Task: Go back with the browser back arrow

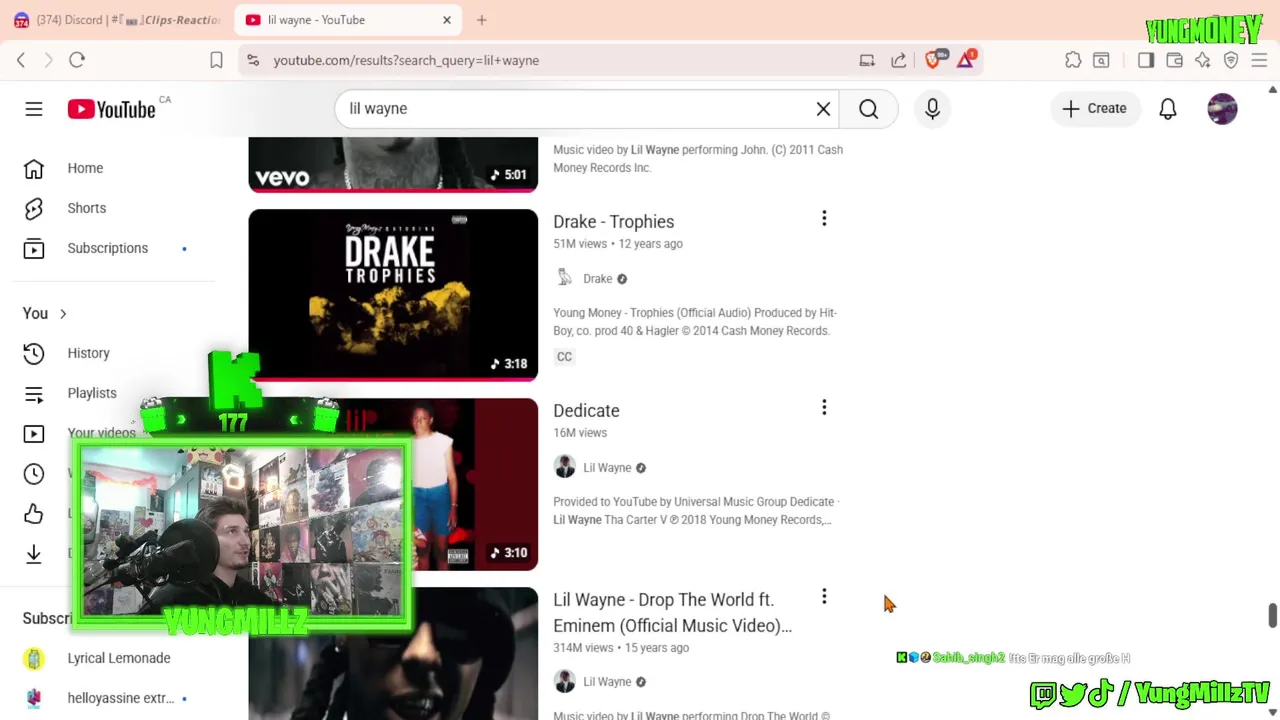Action: coord(21,60)
